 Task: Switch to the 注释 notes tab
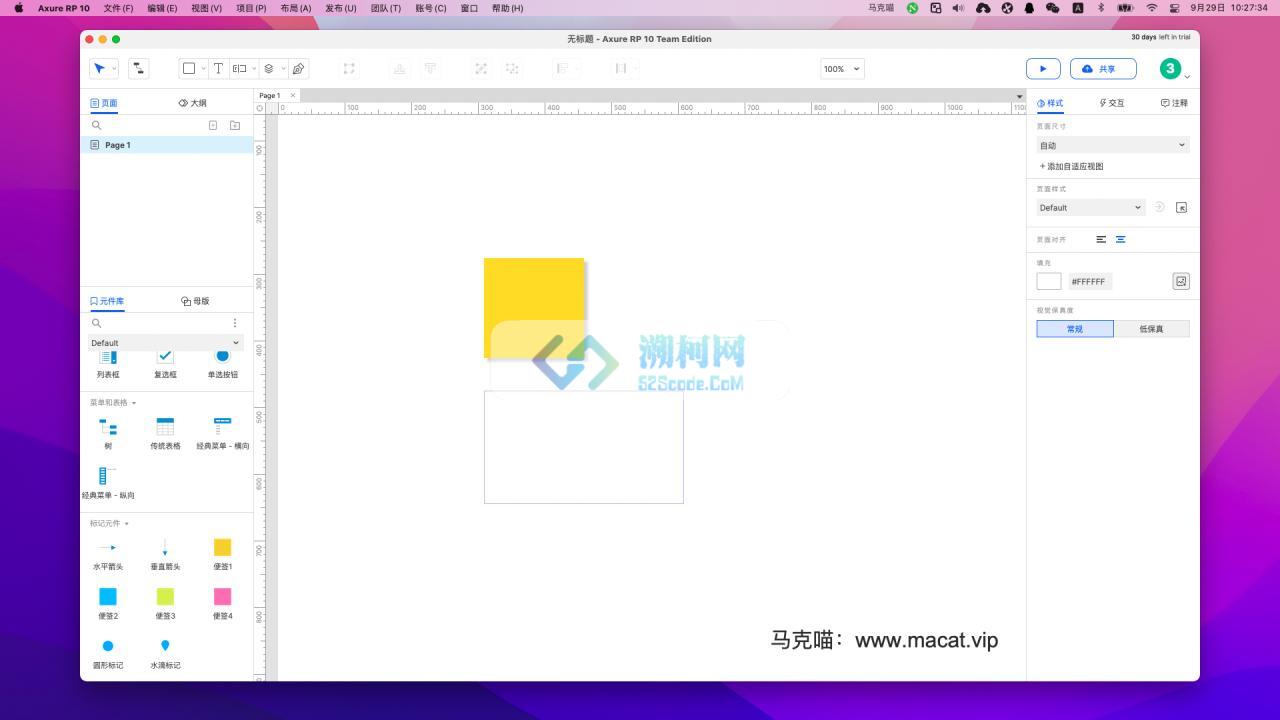1174,103
